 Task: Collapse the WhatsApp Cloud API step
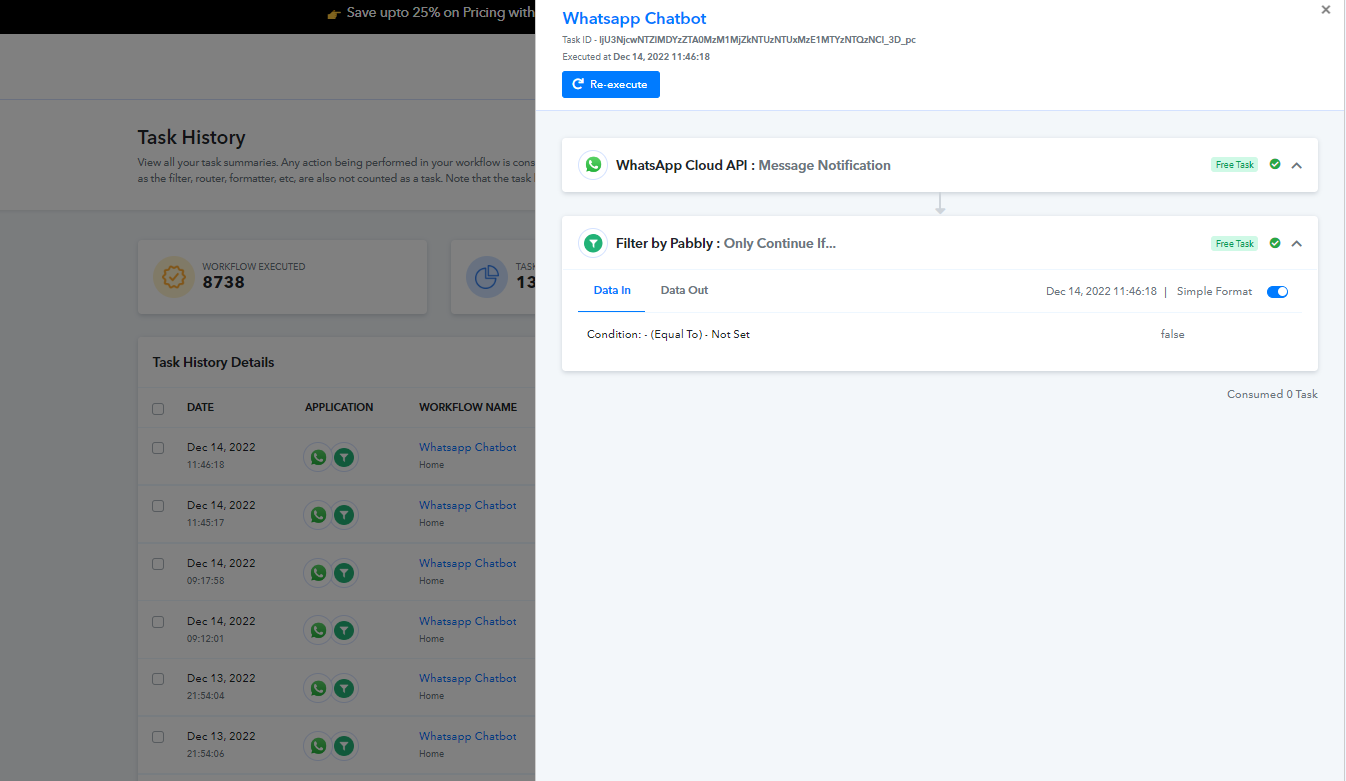1297,165
